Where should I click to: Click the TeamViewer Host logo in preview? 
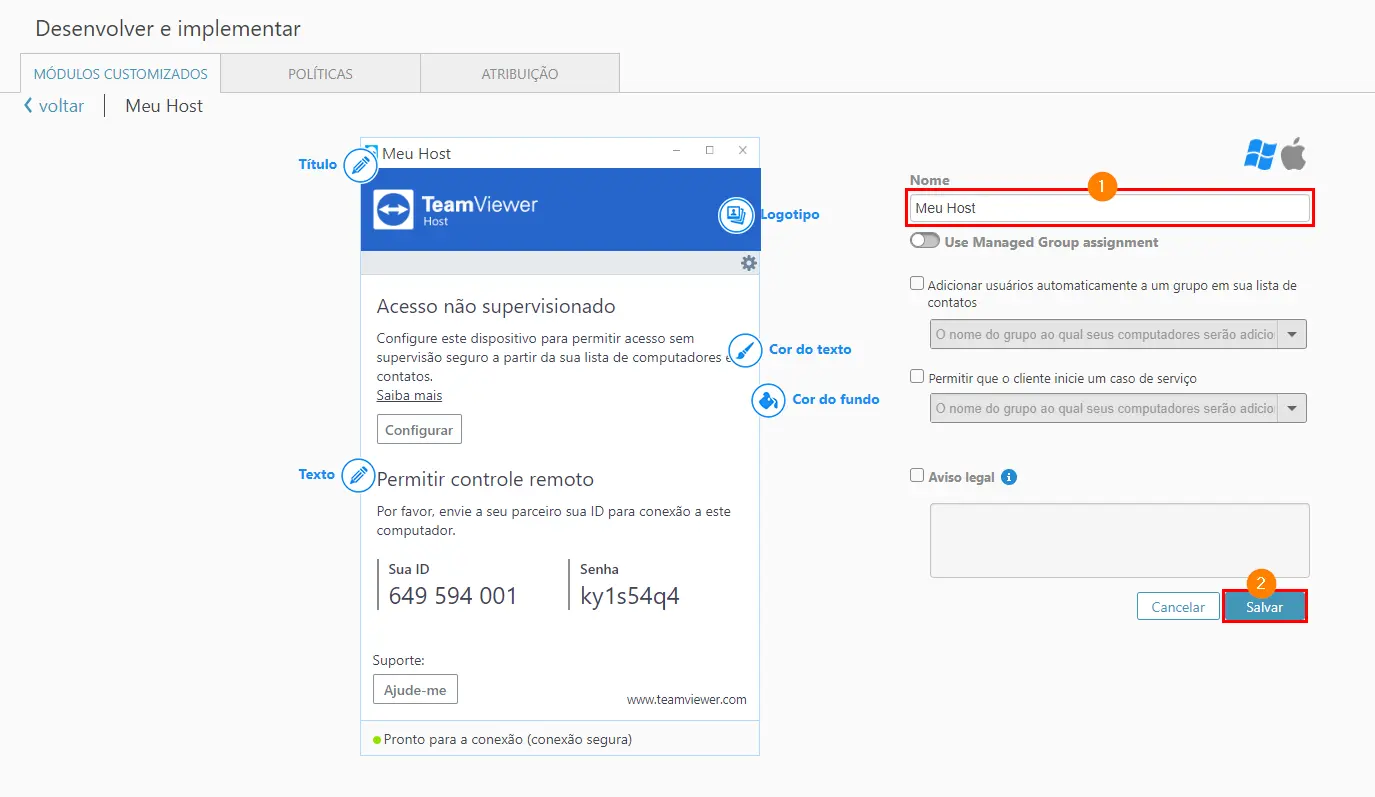(x=455, y=210)
